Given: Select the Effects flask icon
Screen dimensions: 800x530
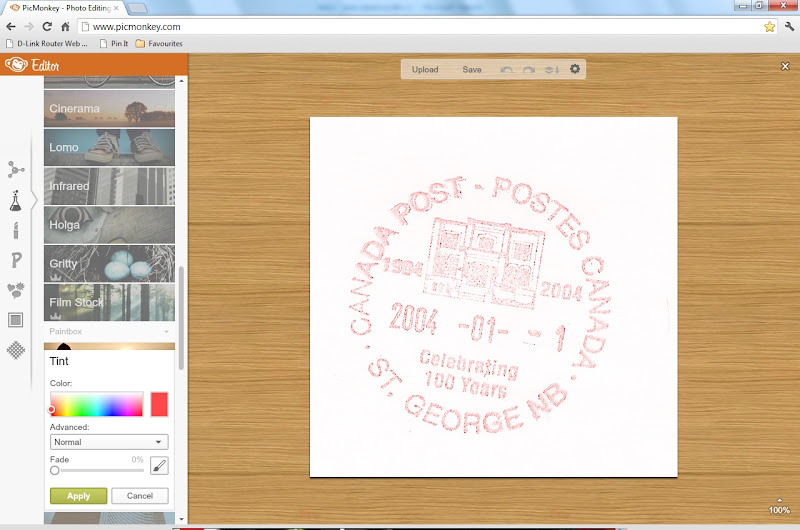Looking at the screenshot, I should click(15, 201).
